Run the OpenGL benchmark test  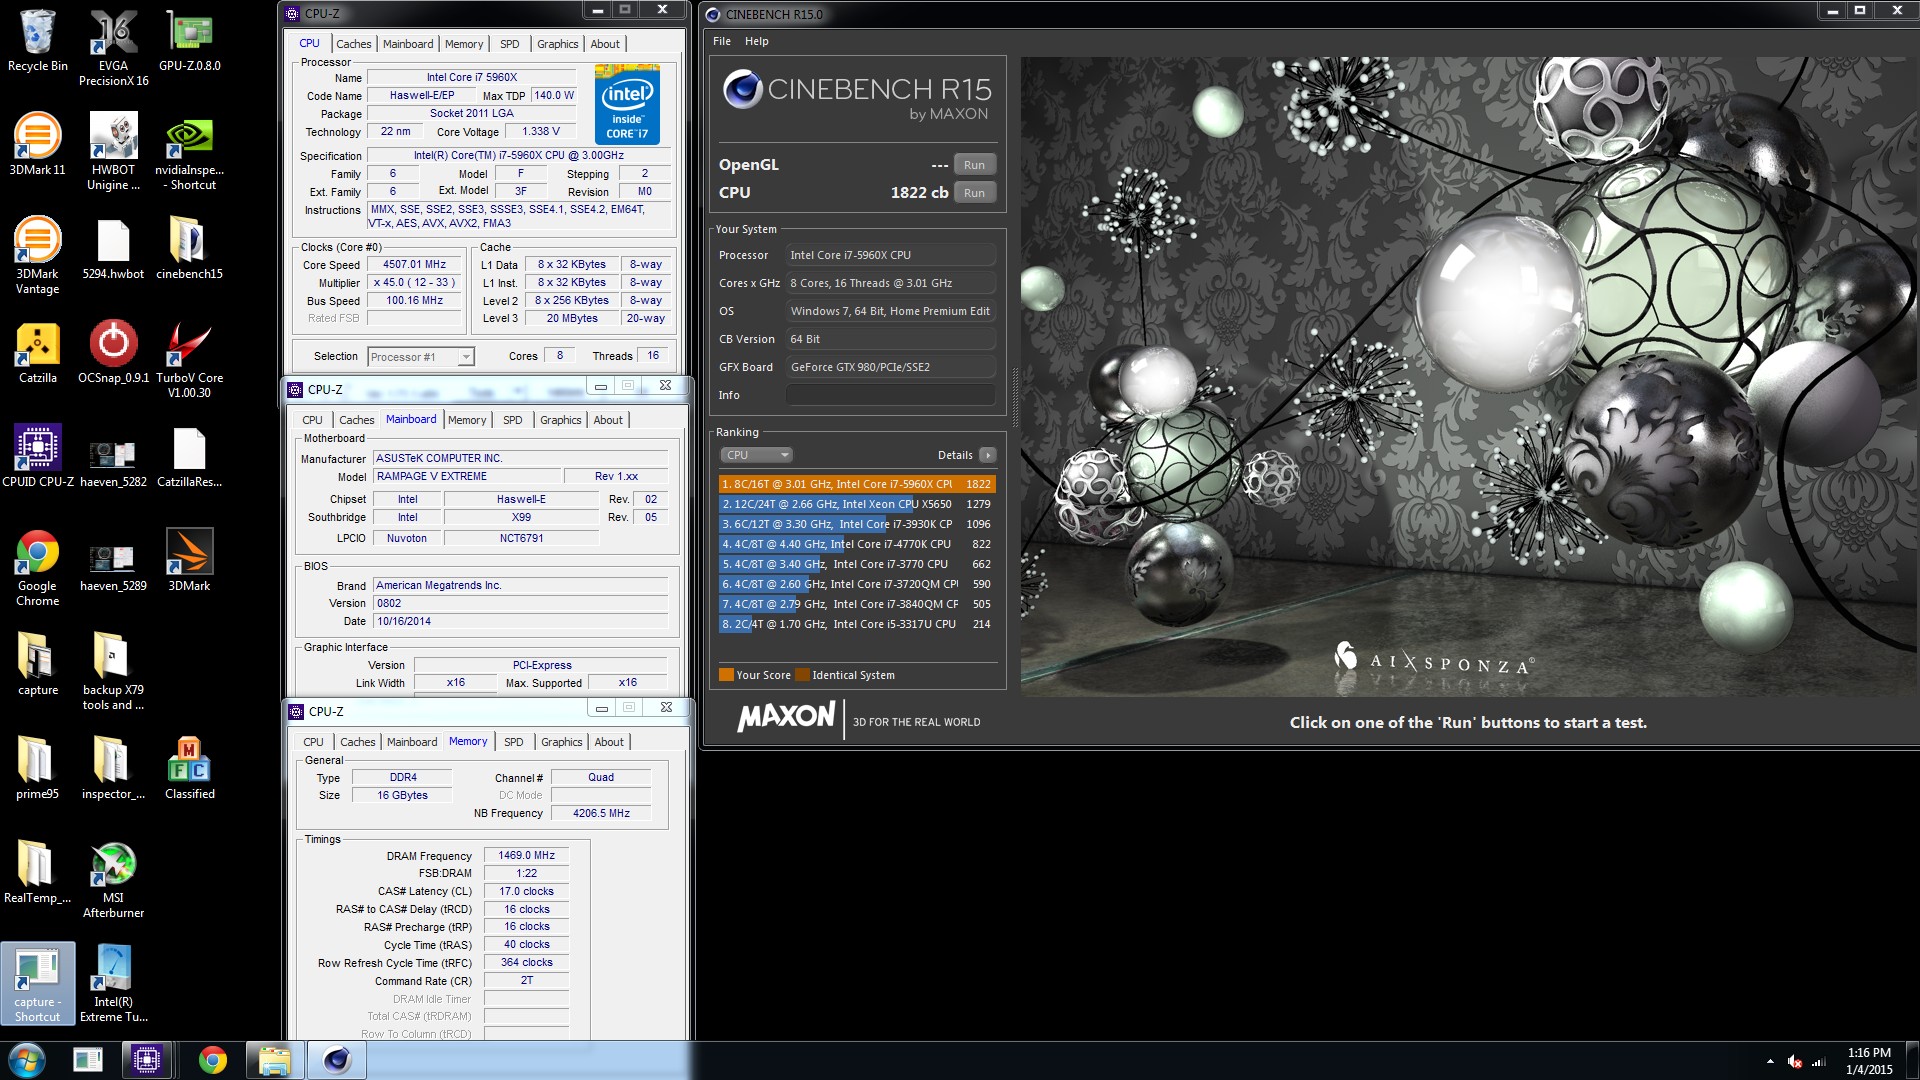(x=974, y=165)
